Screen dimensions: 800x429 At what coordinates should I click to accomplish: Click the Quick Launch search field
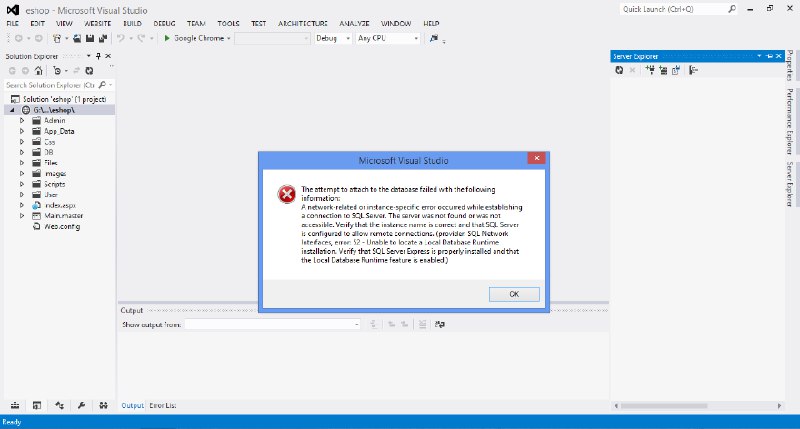click(679, 9)
